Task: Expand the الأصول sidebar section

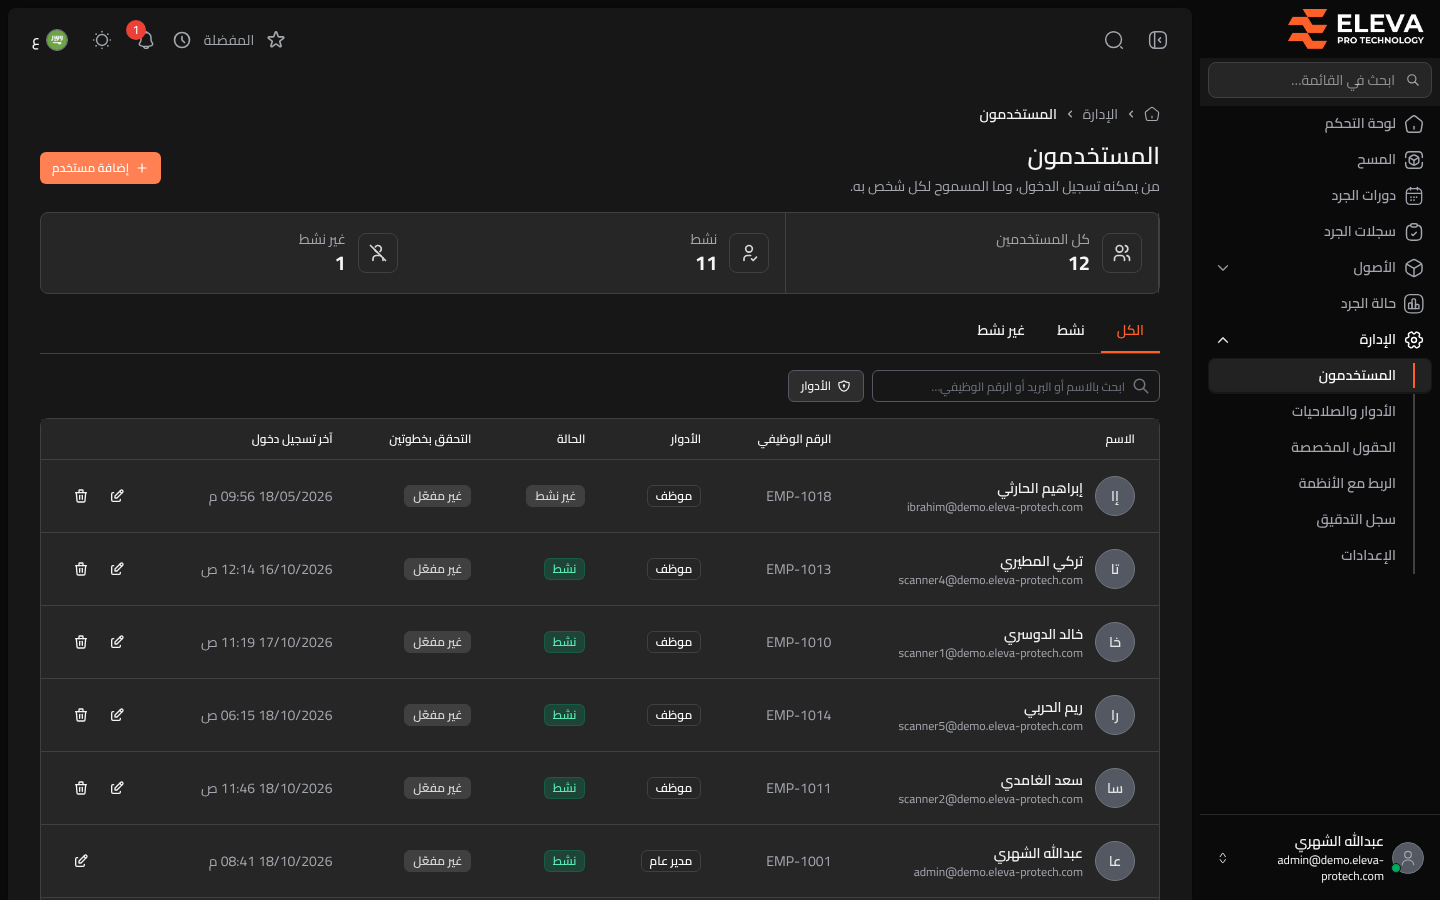Action: coord(1320,268)
